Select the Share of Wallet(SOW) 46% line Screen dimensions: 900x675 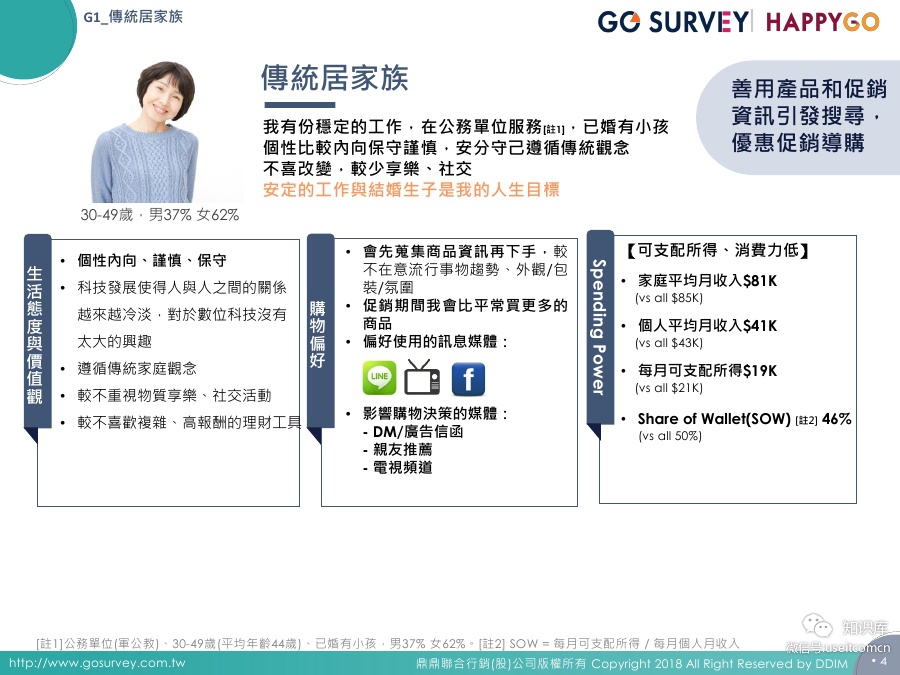744,418
